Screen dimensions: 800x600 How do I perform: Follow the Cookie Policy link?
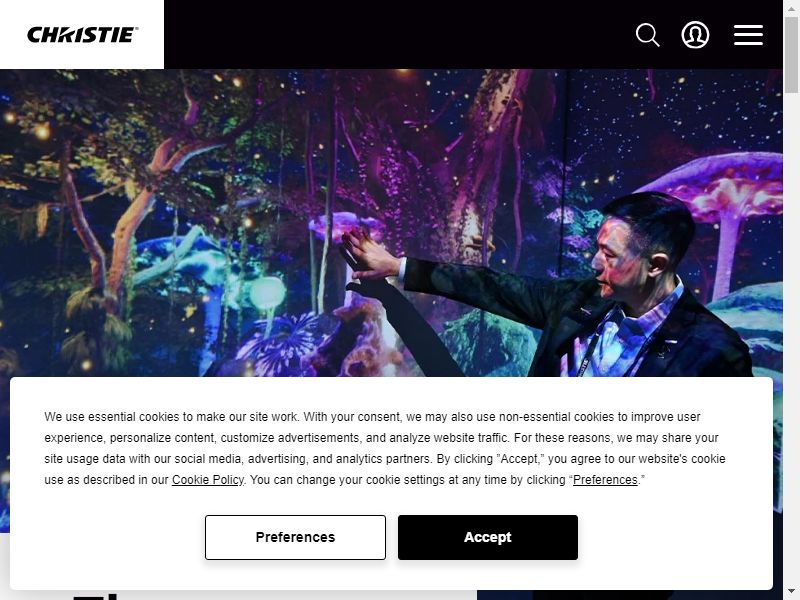click(208, 480)
